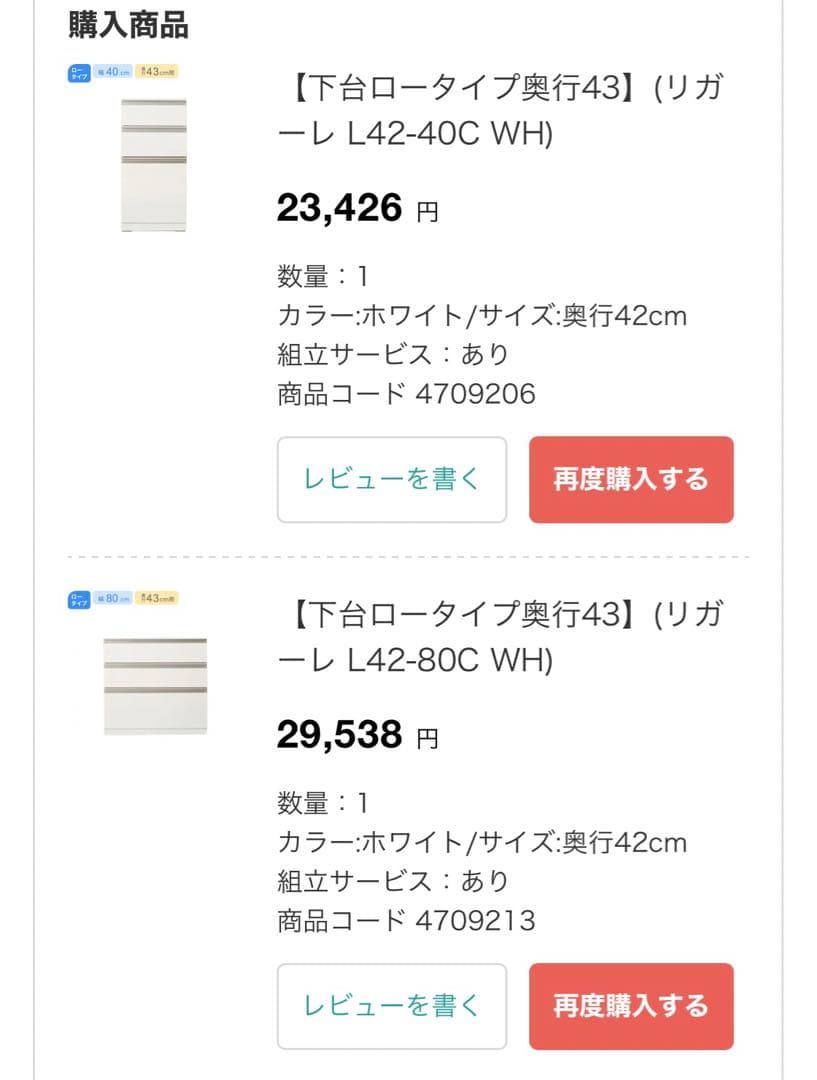Click the blue ロータイプ badge on the L42-80C item
Image resolution: width=817 pixels, height=1080 pixels.
tap(80, 599)
